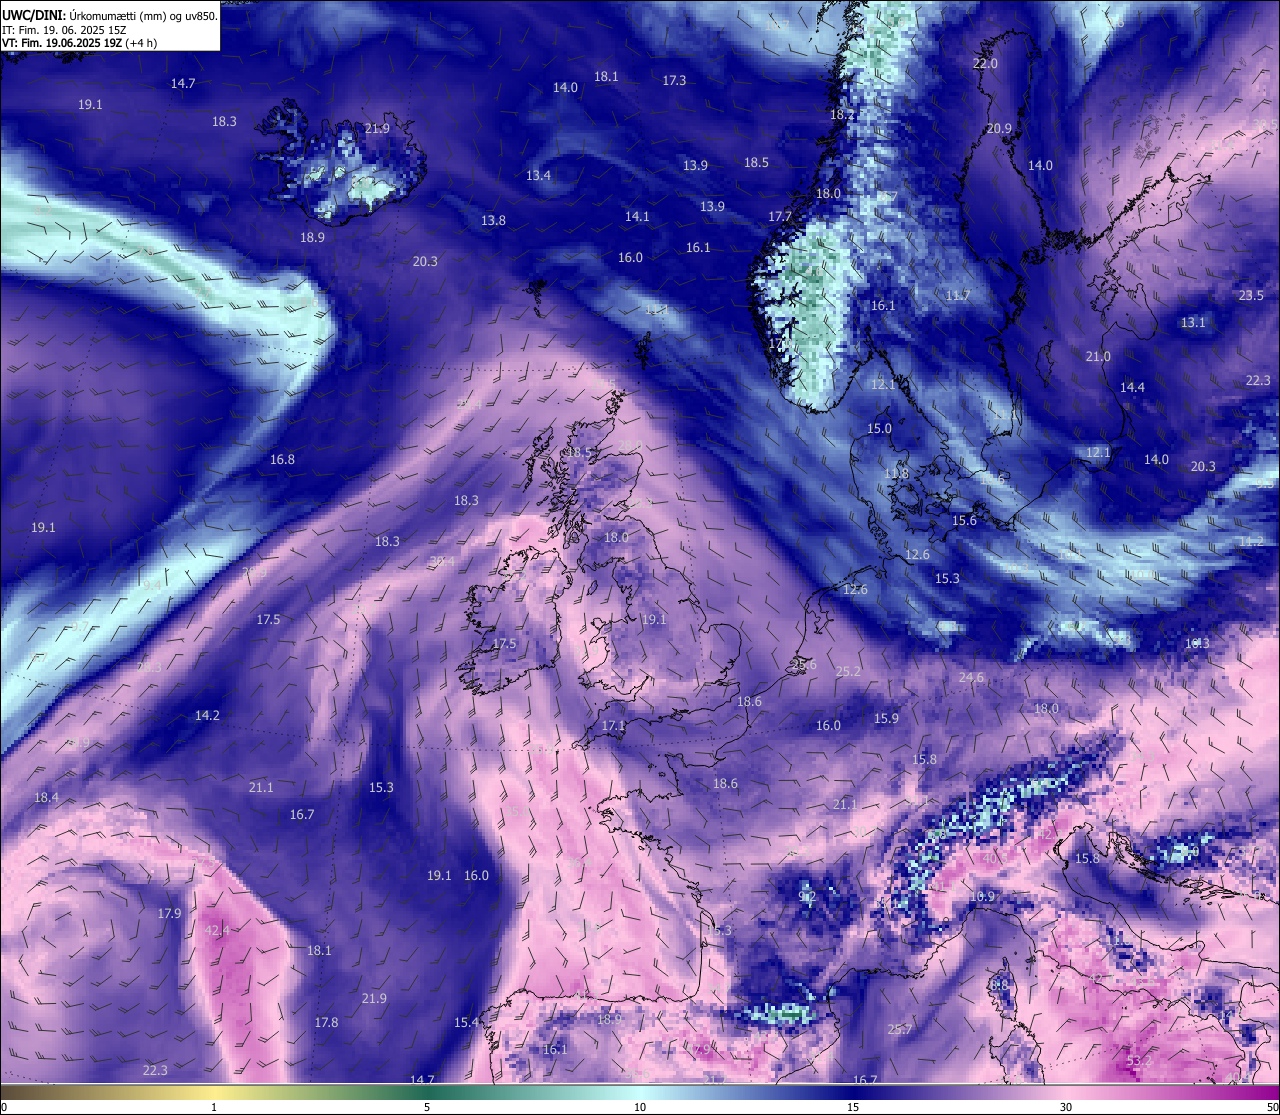The height and width of the screenshot is (1115, 1280).
Task: Click the '13.1' map value
Action: coord(1193,322)
